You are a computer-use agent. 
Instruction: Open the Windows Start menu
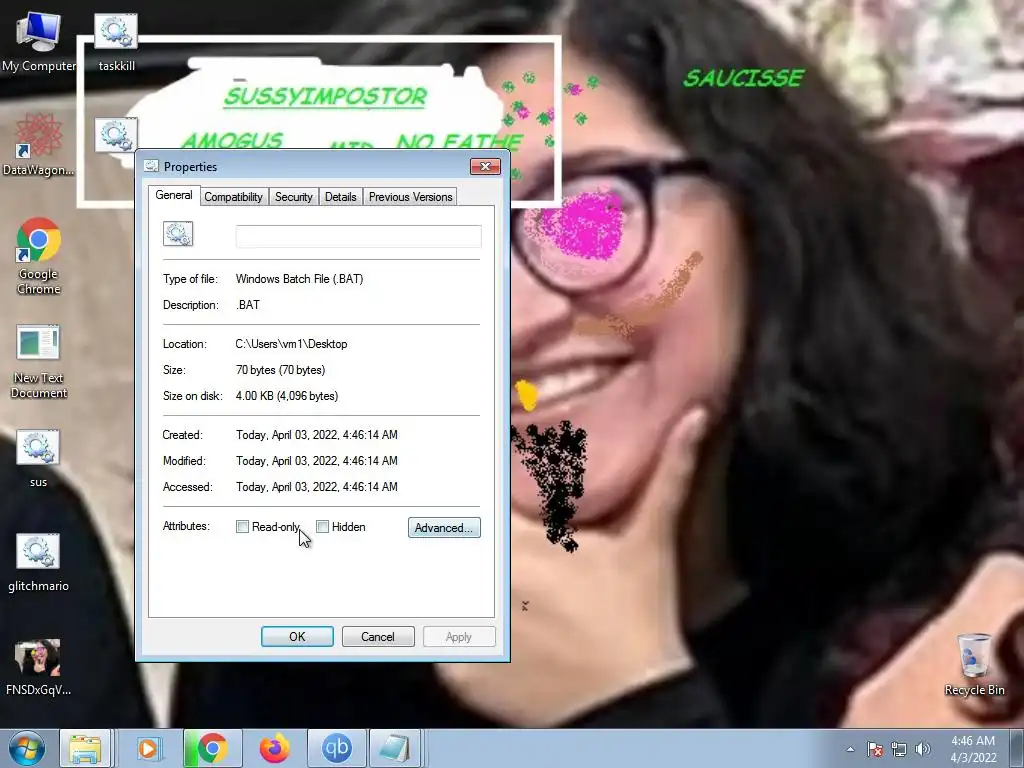[x=27, y=748]
